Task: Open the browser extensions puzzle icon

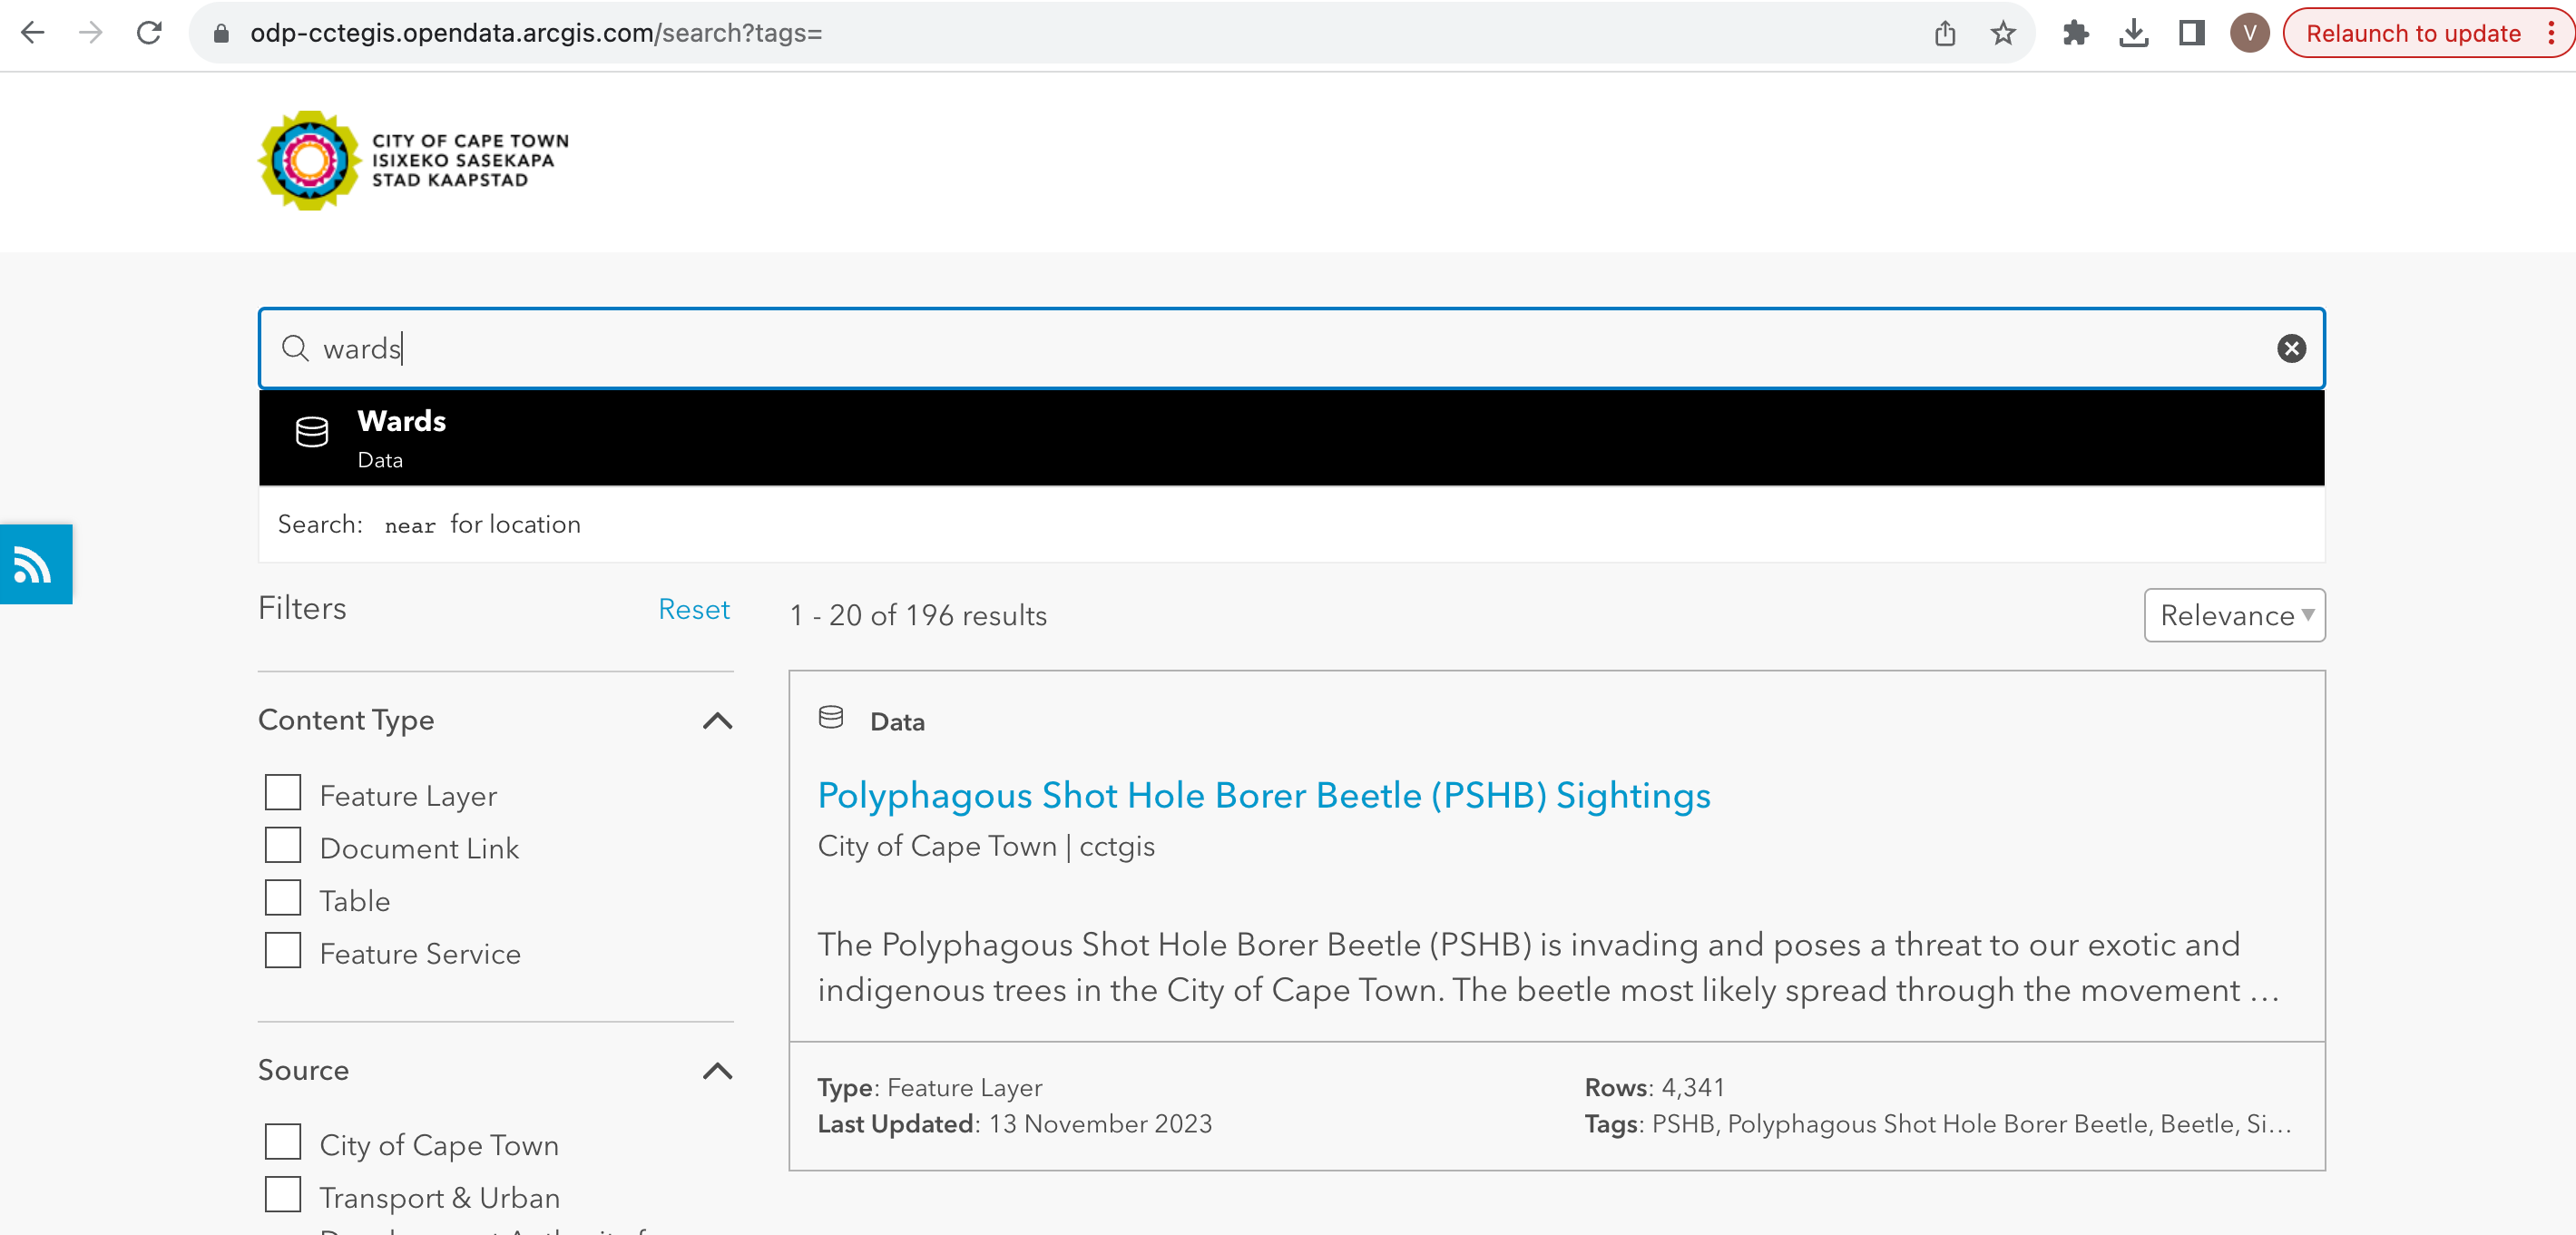Action: pyautogui.click(x=2075, y=33)
